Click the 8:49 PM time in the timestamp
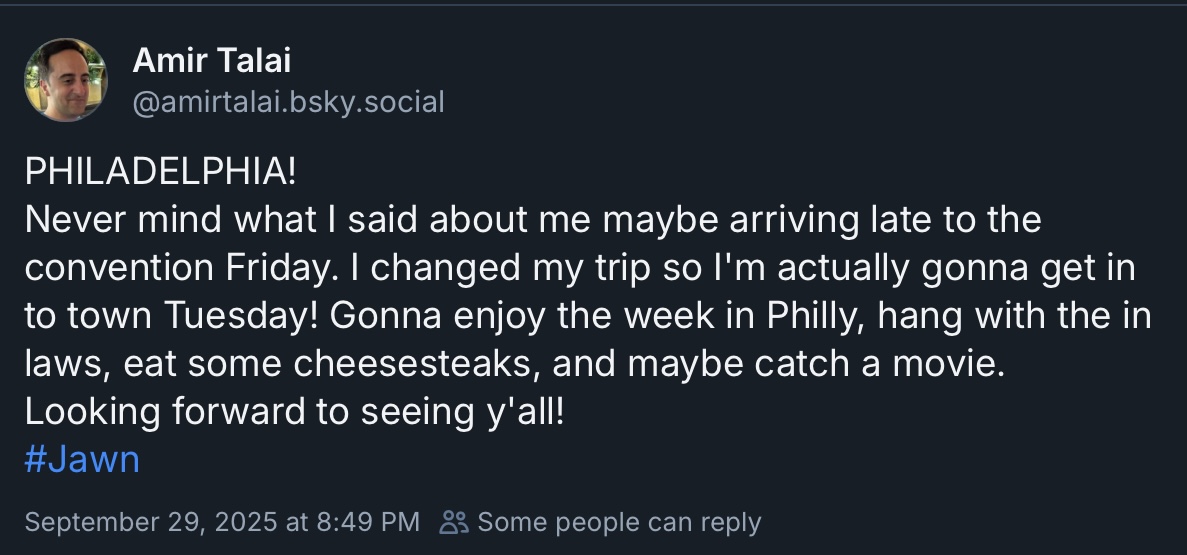Image resolution: width=1187 pixels, height=555 pixels. (x=369, y=522)
